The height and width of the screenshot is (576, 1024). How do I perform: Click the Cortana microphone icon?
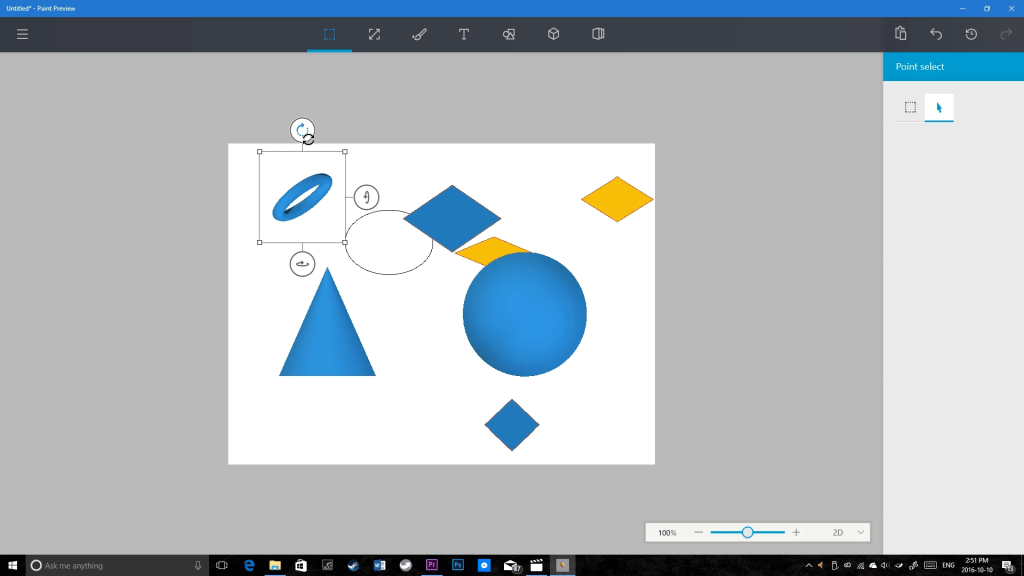[198, 566]
